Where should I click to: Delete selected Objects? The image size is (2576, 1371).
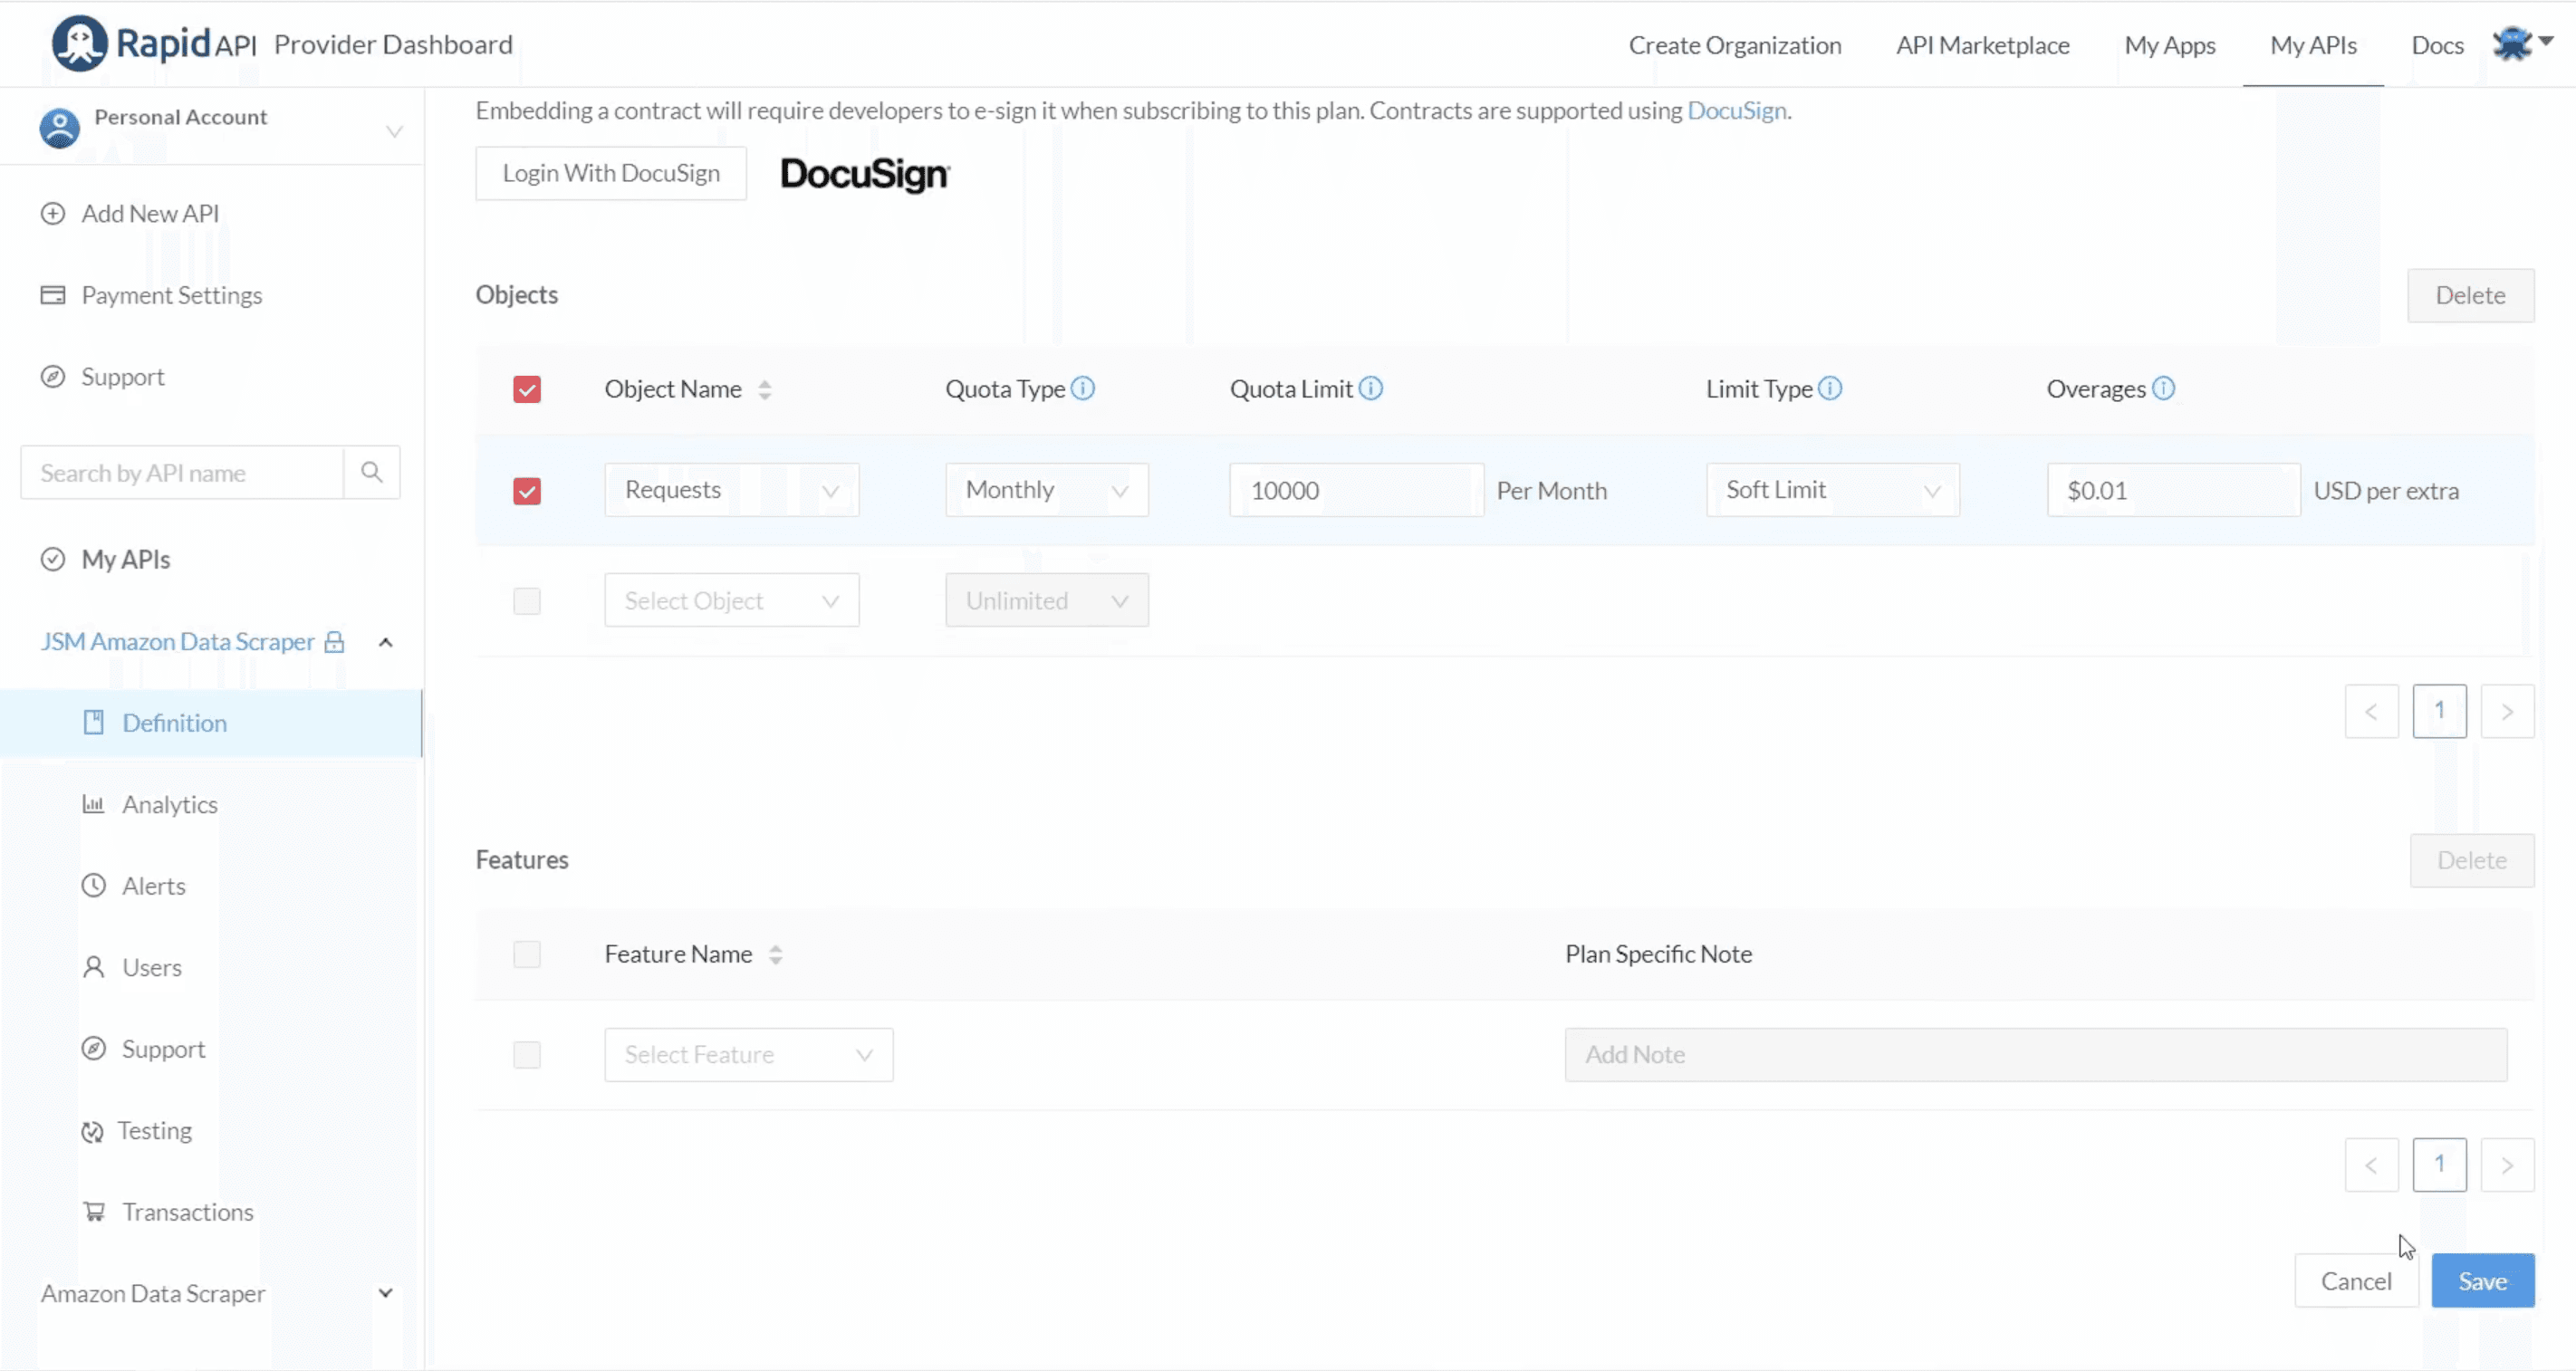[2471, 295]
